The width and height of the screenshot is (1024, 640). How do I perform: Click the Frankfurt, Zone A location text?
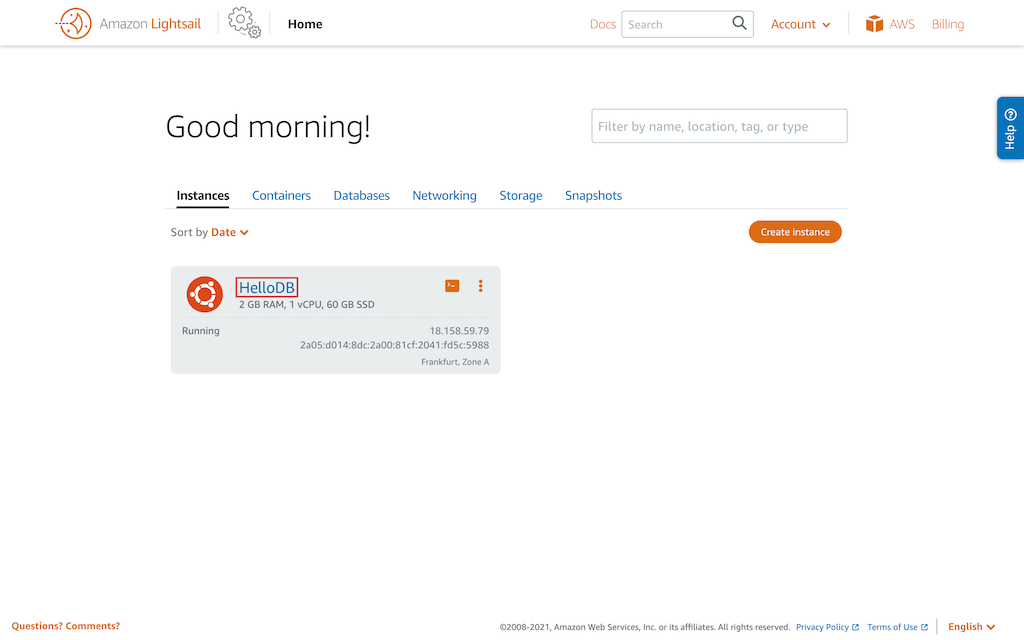pyautogui.click(x=455, y=362)
